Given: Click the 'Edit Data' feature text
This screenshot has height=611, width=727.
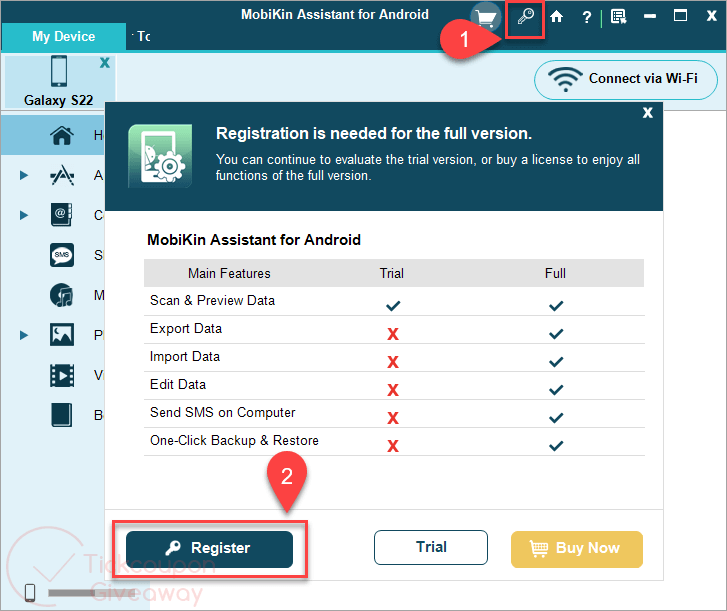Looking at the screenshot, I should pyautogui.click(x=178, y=384).
